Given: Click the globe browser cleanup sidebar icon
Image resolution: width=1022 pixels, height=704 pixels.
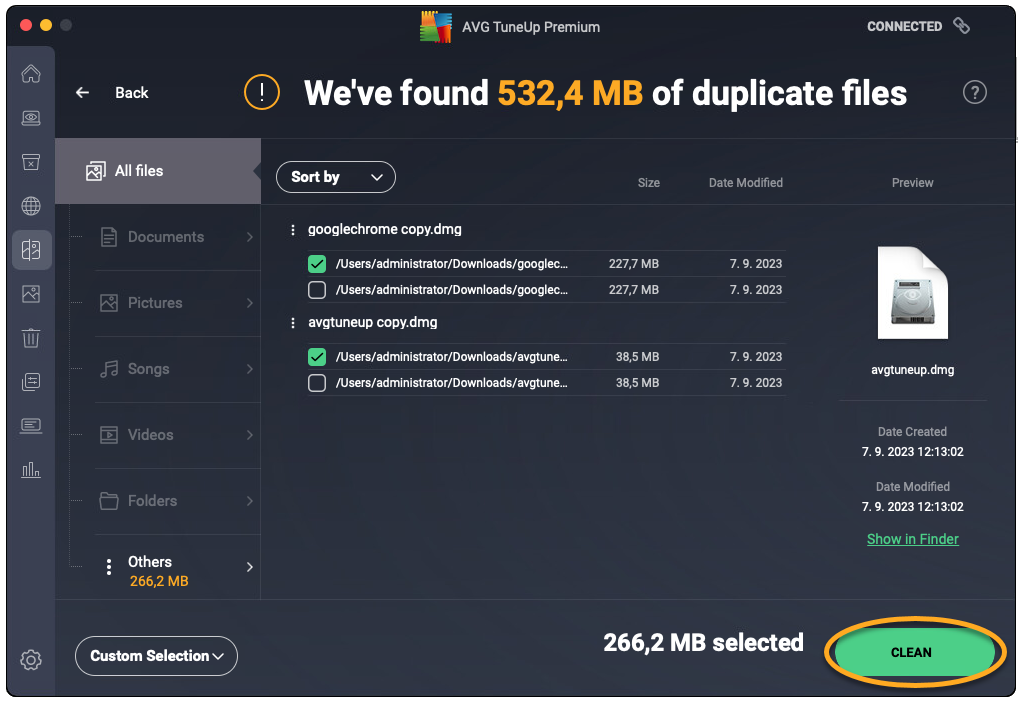Looking at the screenshot, I should click(31, 207).
